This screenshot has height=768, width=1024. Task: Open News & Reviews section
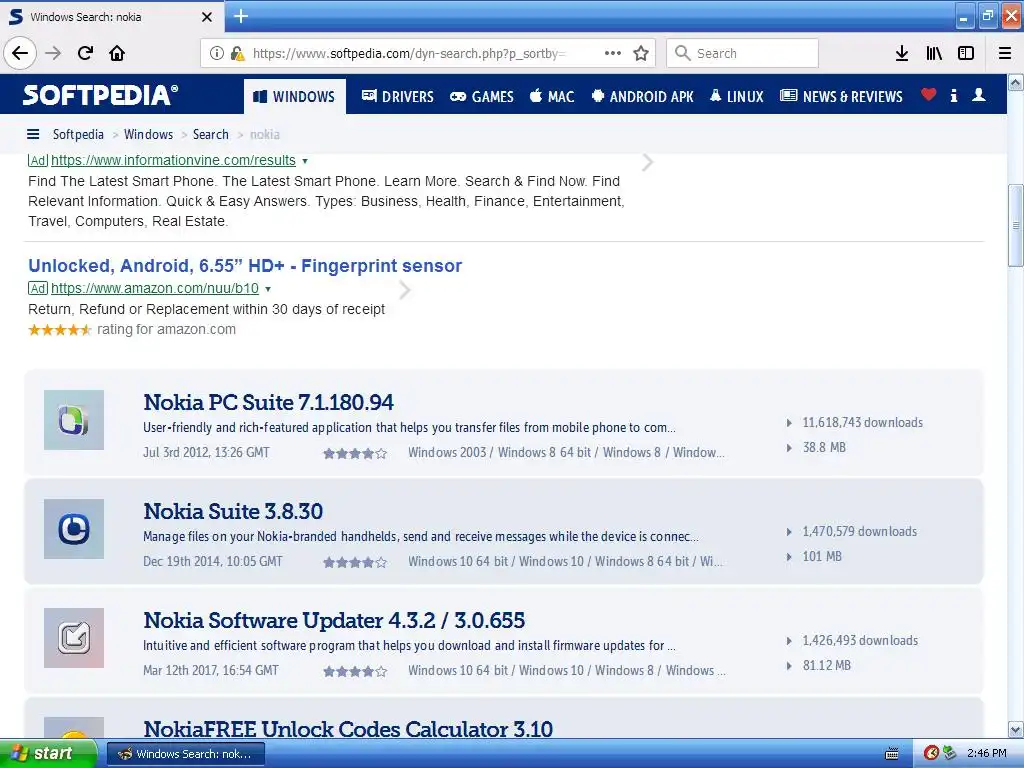tap(841, 97)
